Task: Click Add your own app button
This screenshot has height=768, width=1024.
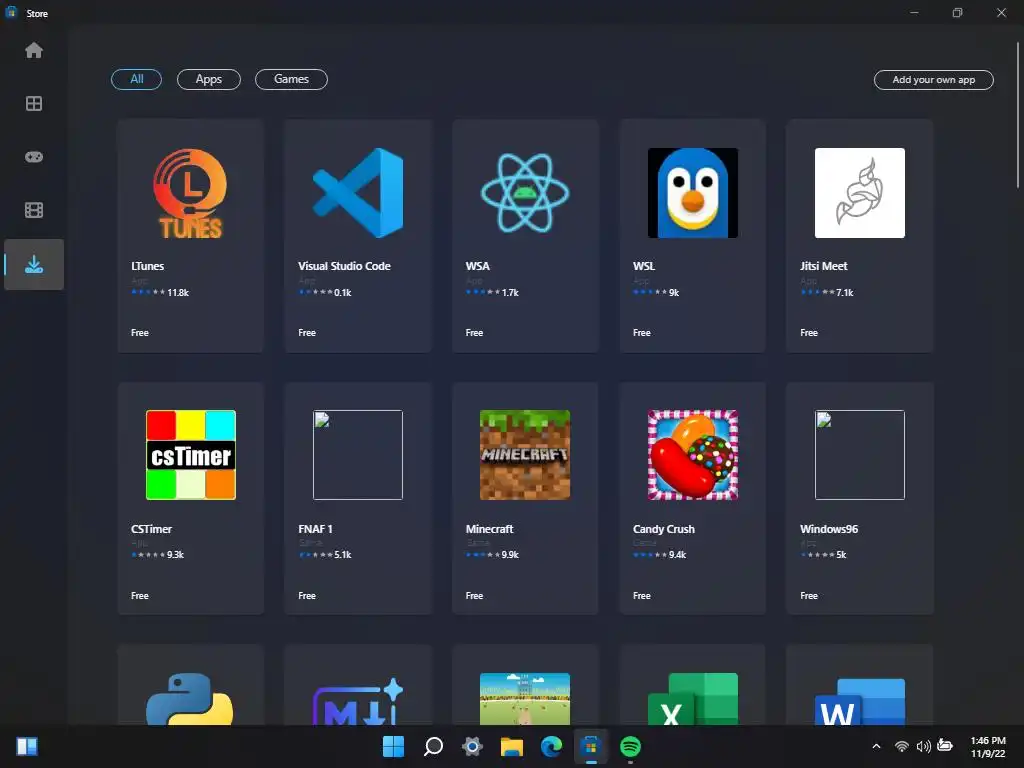Action: pyautogui.click(x=933, y=80)
